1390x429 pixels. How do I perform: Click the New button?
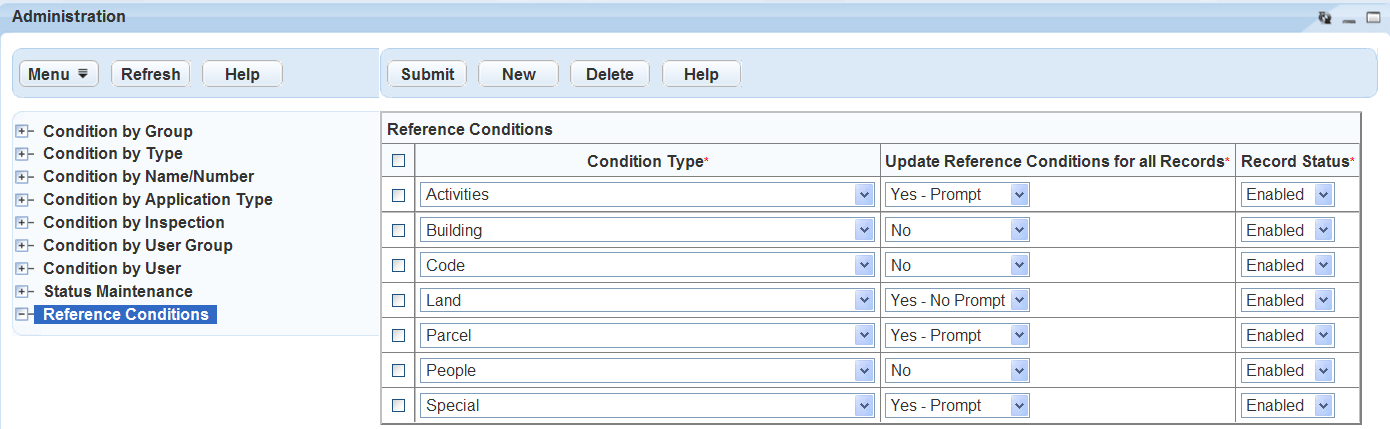point(518,74)
